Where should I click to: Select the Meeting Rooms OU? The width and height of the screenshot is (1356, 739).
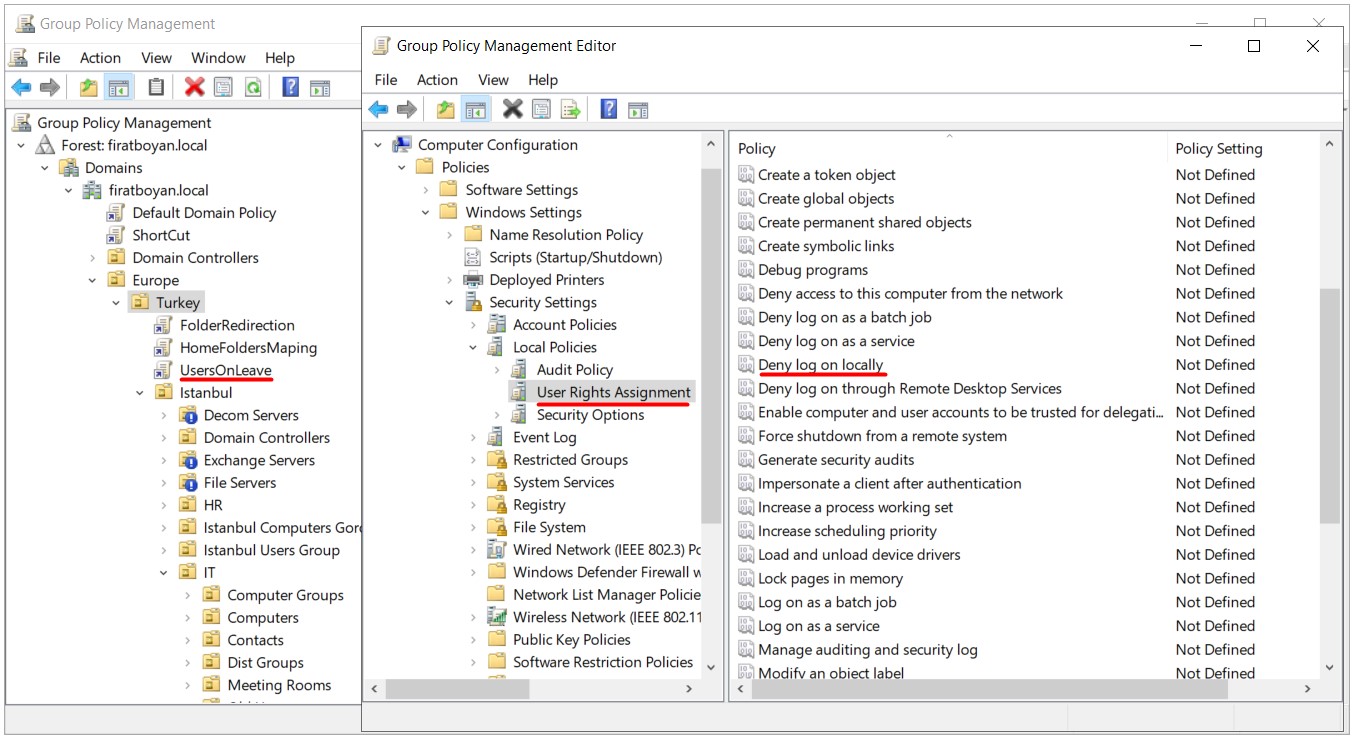279,685
